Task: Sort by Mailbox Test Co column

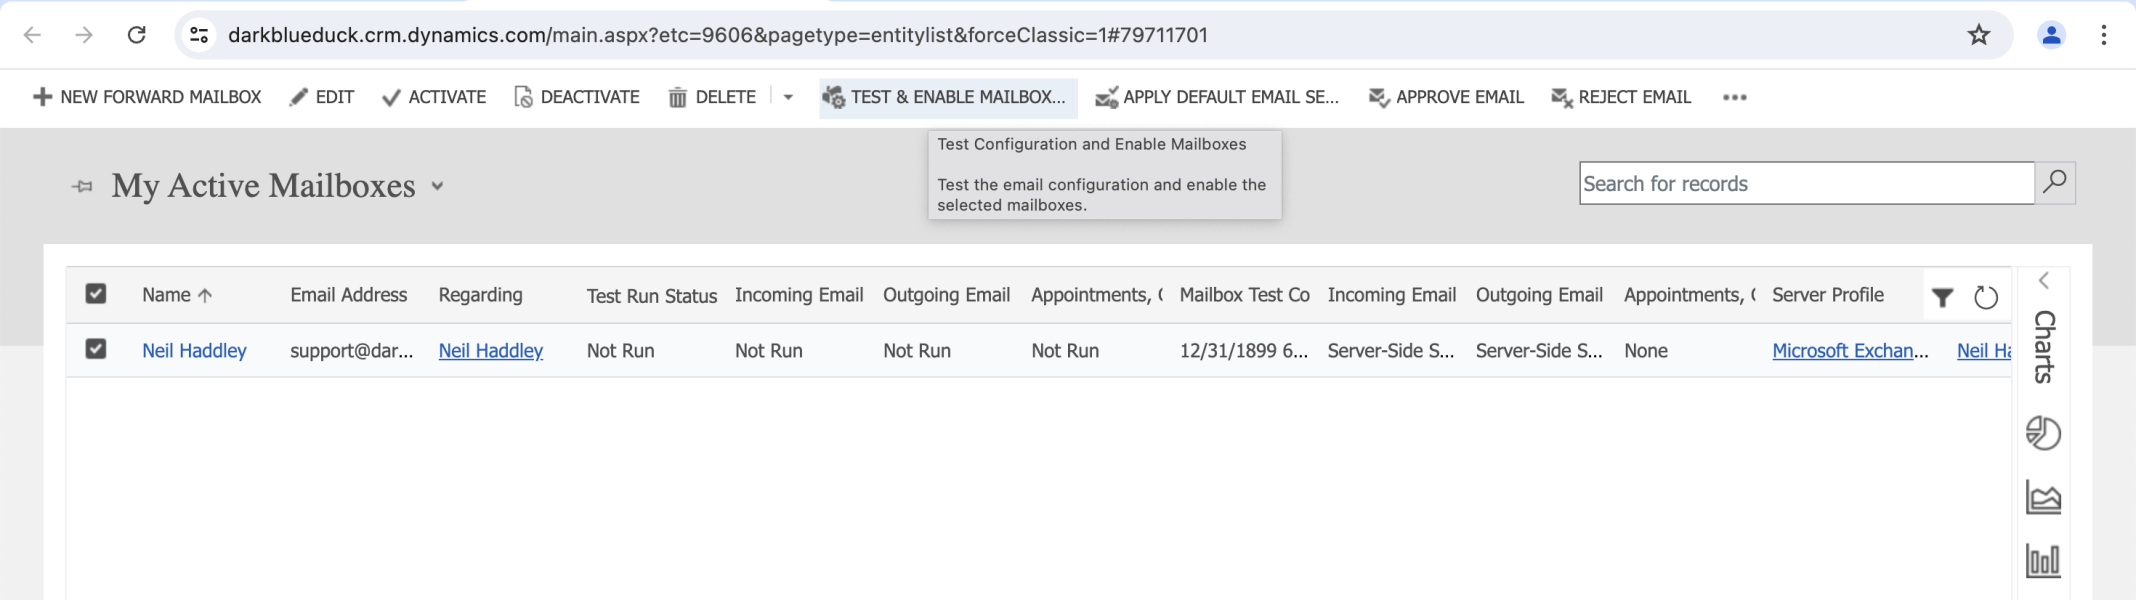Action: 1245,295
